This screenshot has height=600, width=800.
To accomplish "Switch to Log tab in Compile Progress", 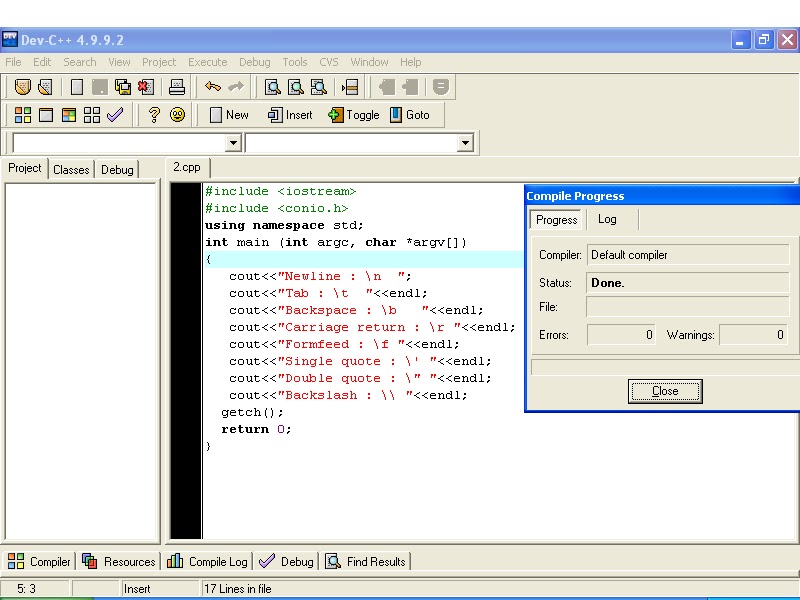I will (x=607, y=219).
